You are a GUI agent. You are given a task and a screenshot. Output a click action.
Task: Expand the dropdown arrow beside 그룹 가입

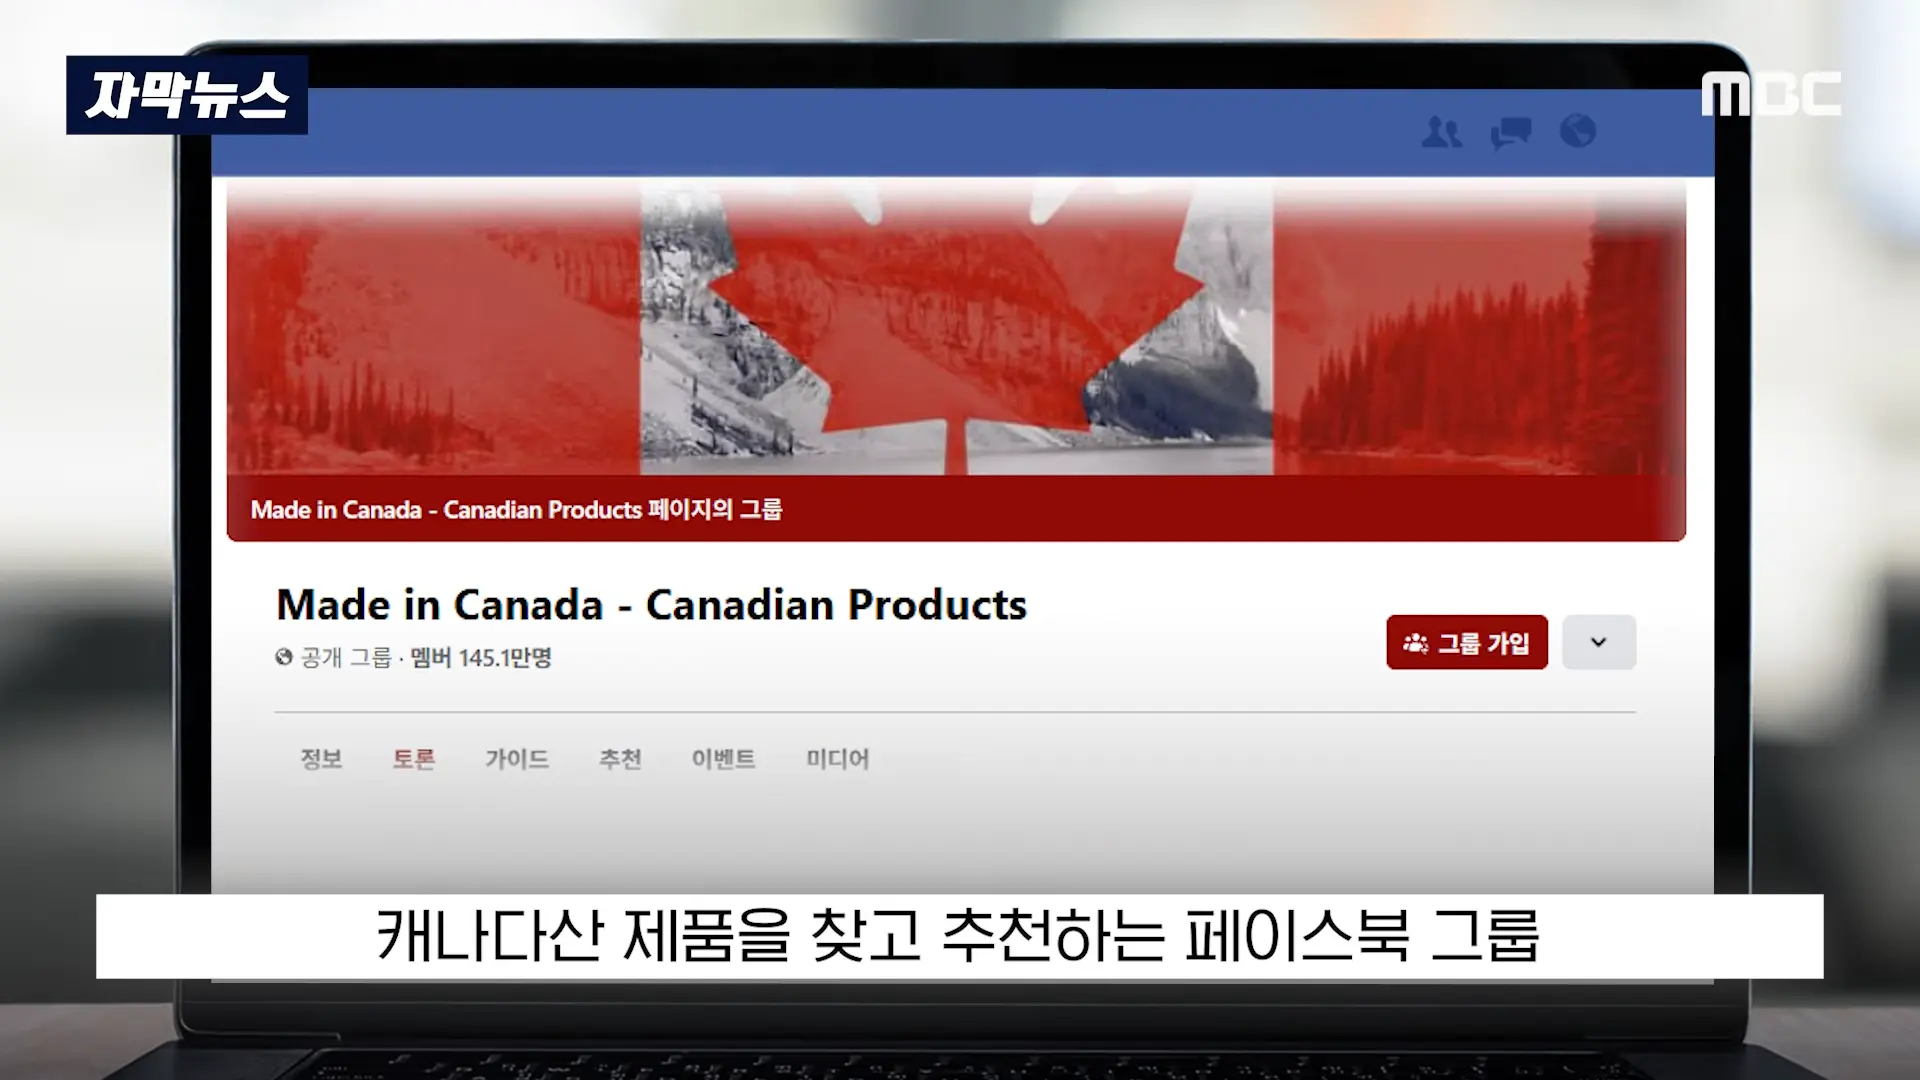(x=1599, y=642)
